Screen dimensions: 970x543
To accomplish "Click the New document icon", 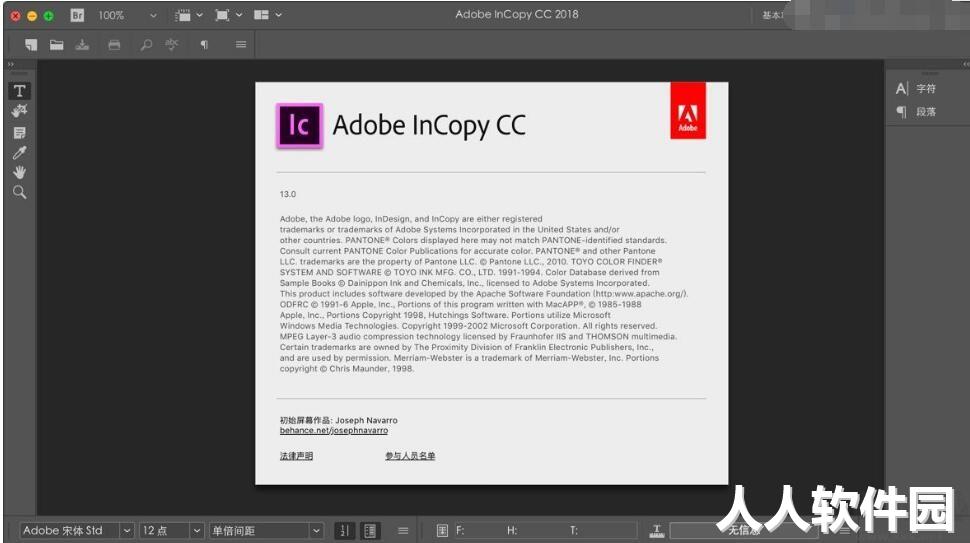I will (x=31, y=45).
